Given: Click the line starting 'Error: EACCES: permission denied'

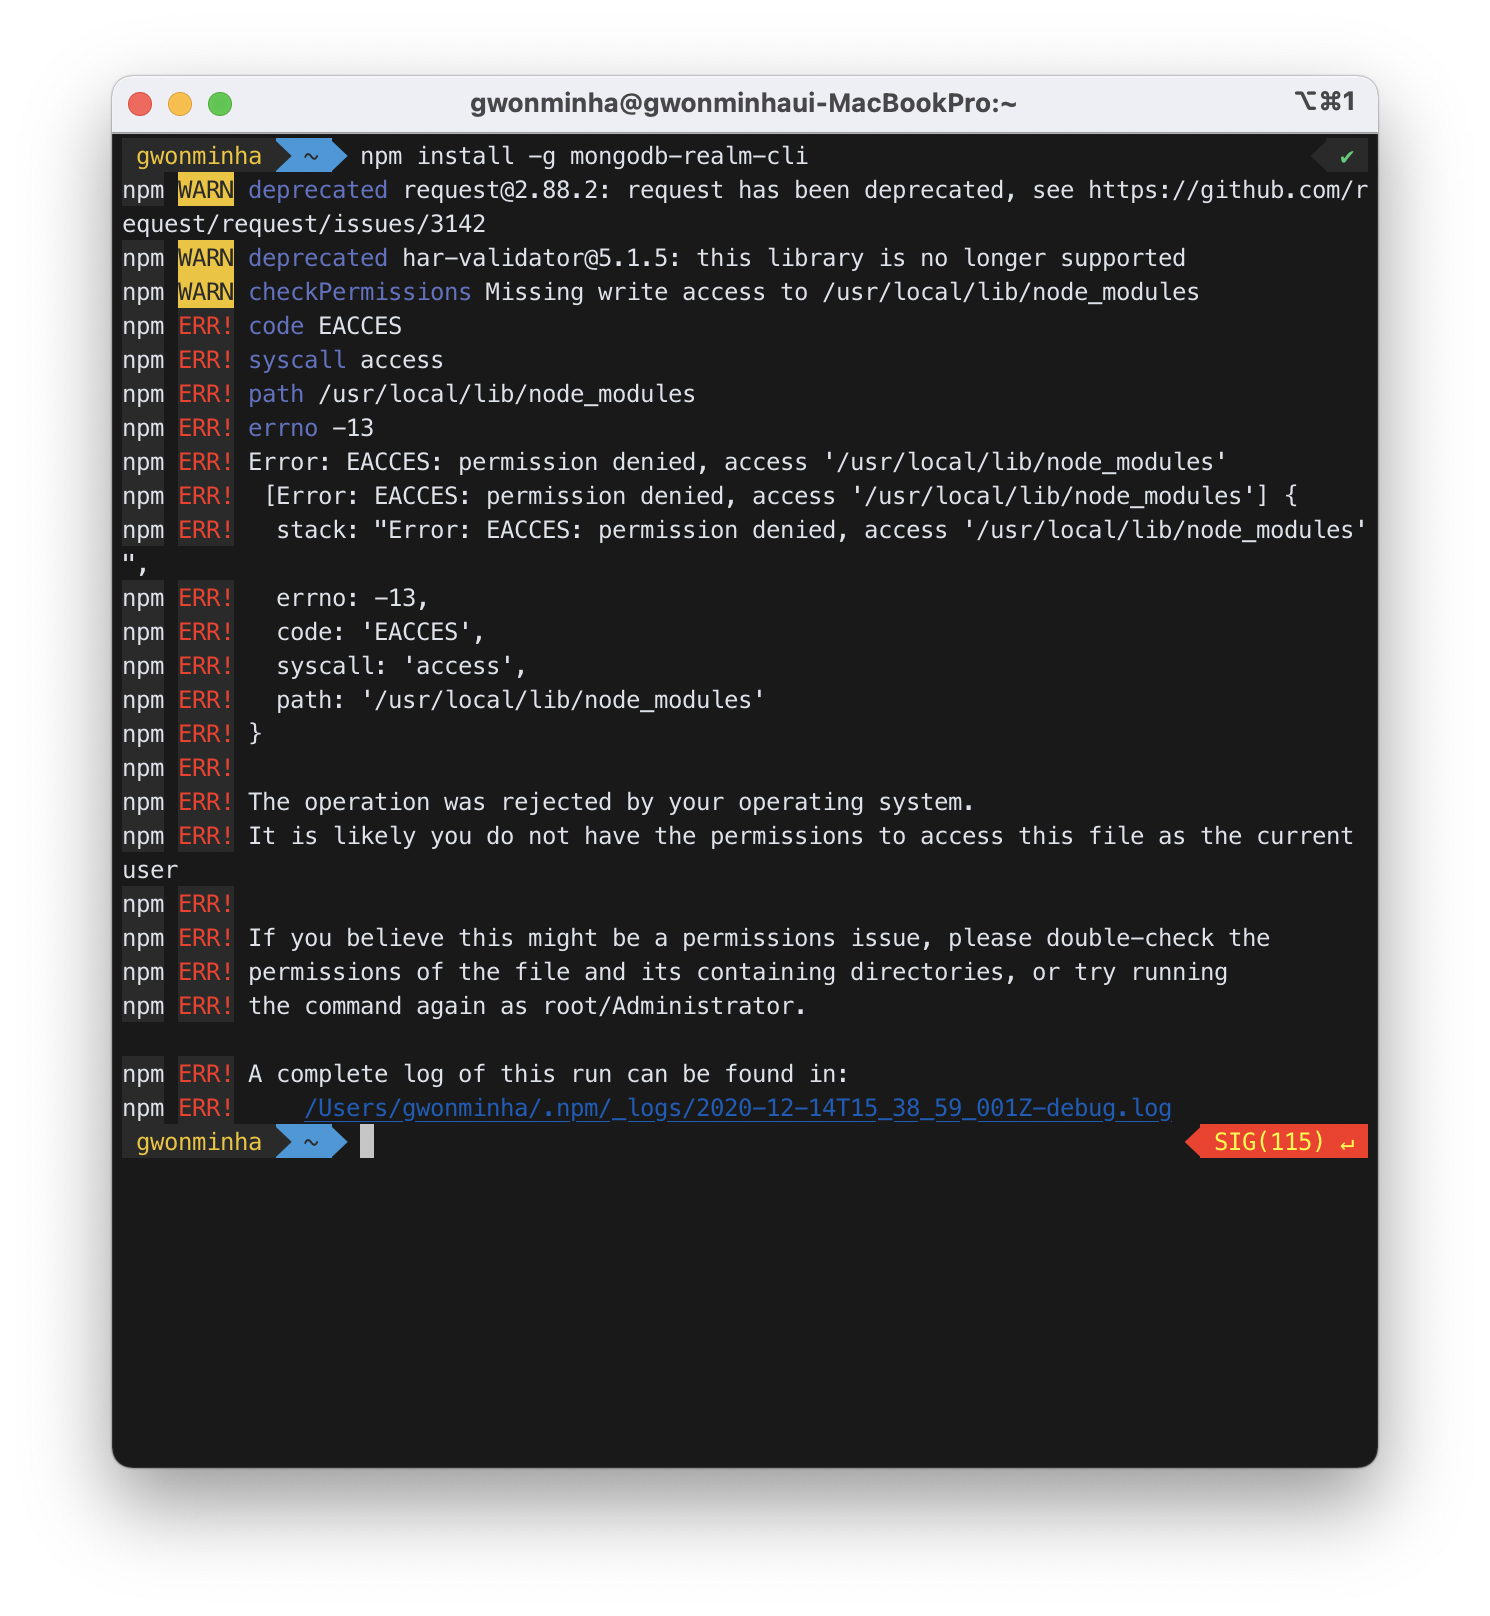Looking at the screenshot, I should pos(738,462).
